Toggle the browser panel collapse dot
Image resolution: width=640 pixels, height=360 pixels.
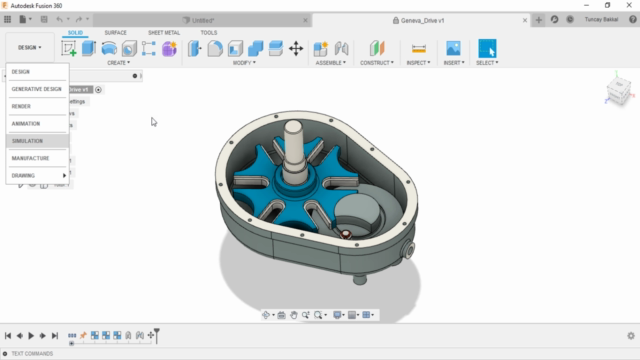[x=135, y=76]
